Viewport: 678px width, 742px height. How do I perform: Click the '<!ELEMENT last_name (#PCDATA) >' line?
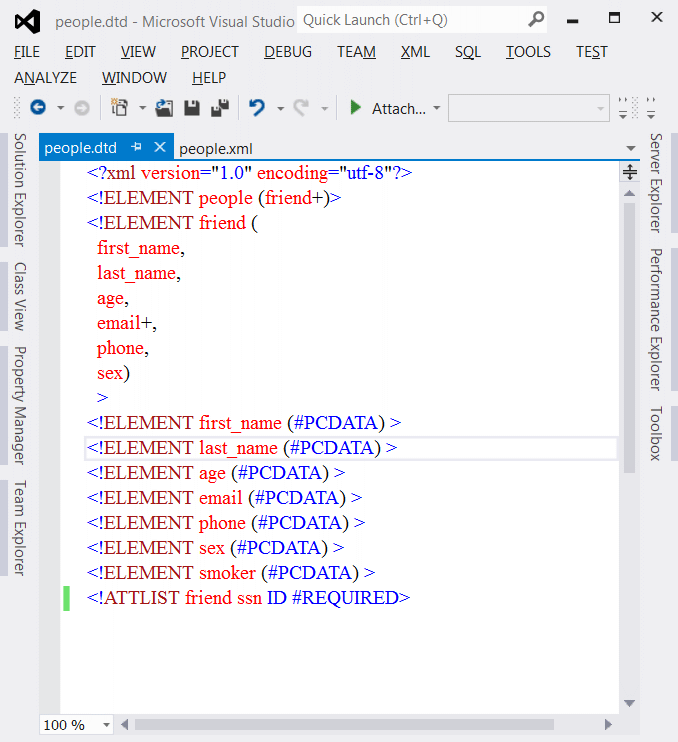(242, 448)
